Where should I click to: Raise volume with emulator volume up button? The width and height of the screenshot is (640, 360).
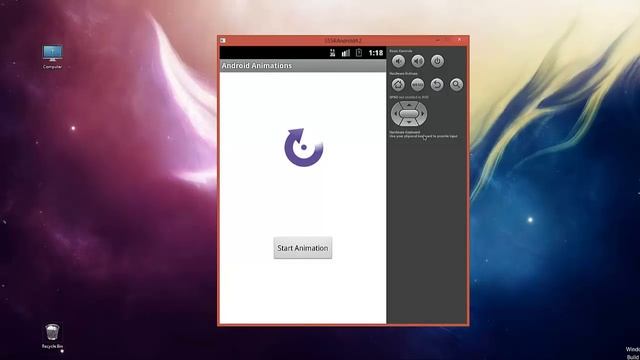pos(418,61)
